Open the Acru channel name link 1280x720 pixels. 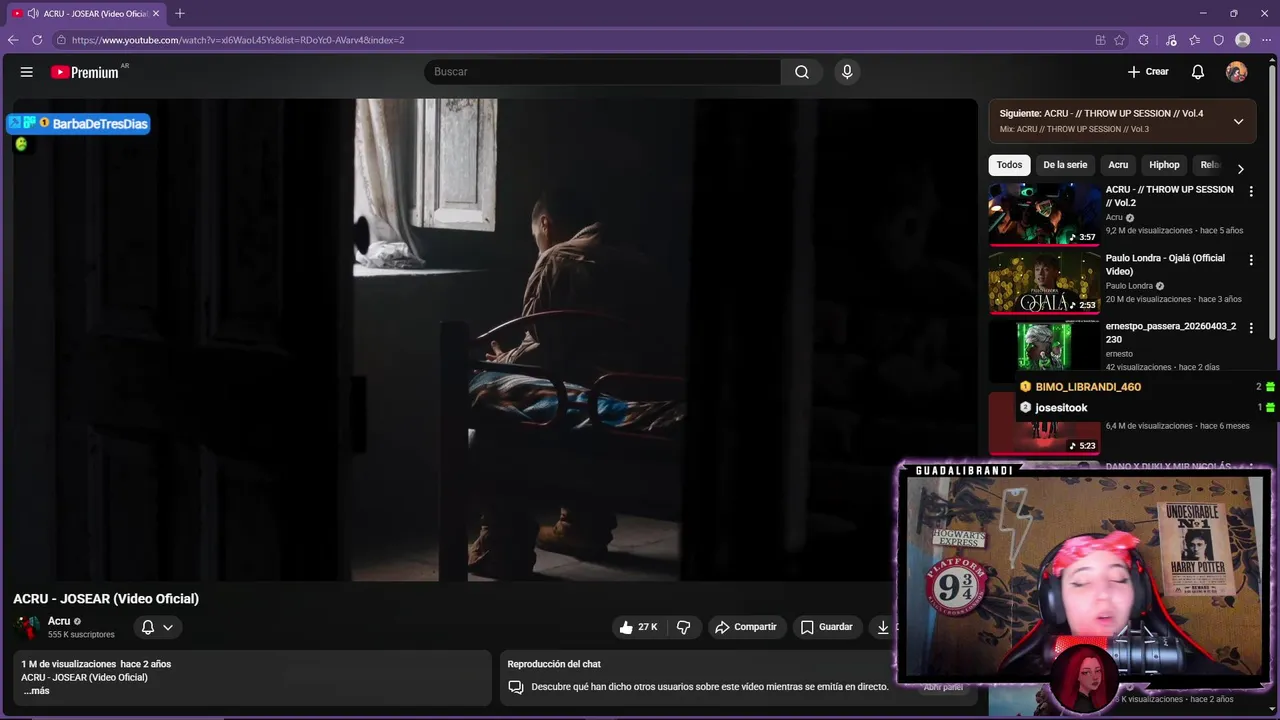point(59,621)
